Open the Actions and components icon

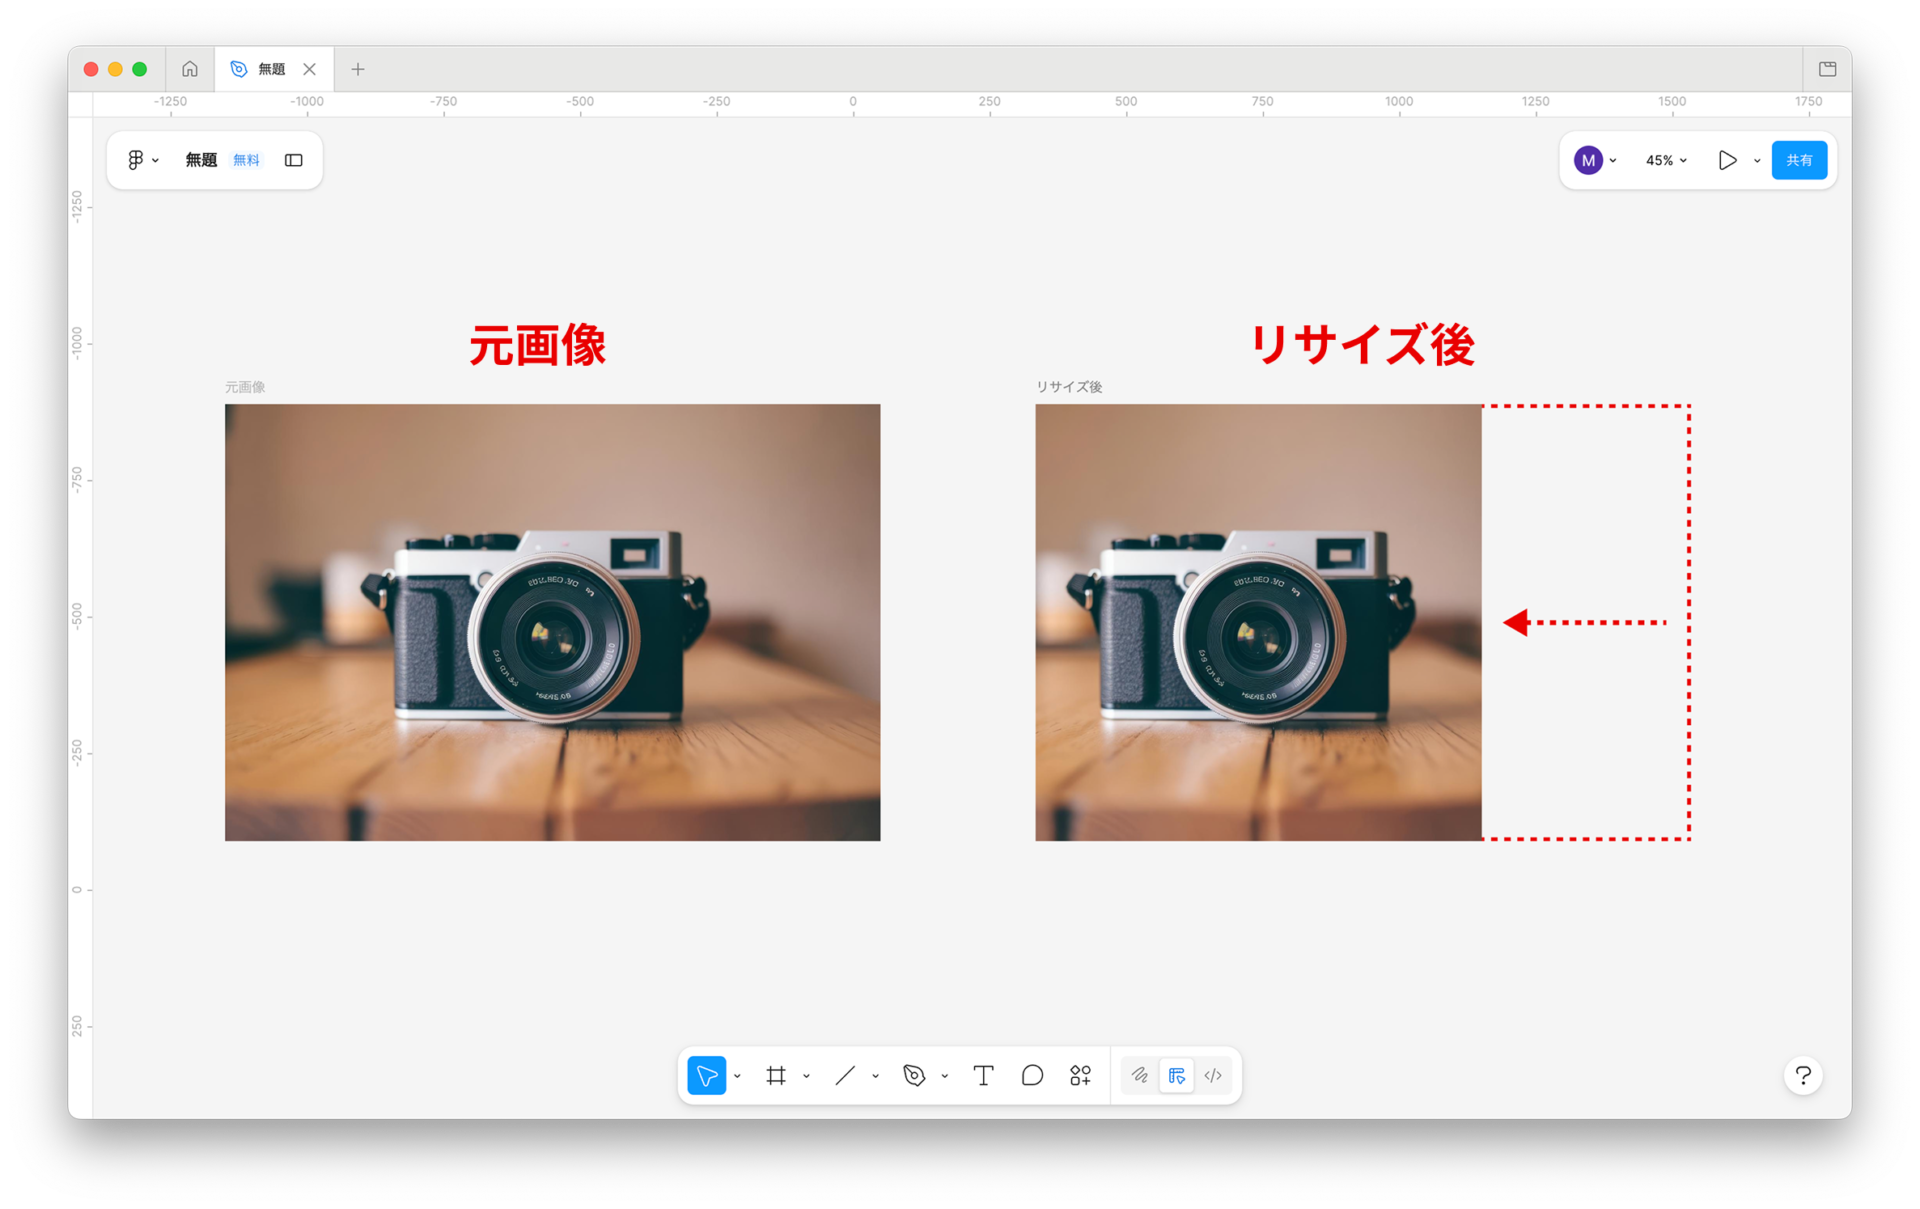(x=1080, y=1075)
